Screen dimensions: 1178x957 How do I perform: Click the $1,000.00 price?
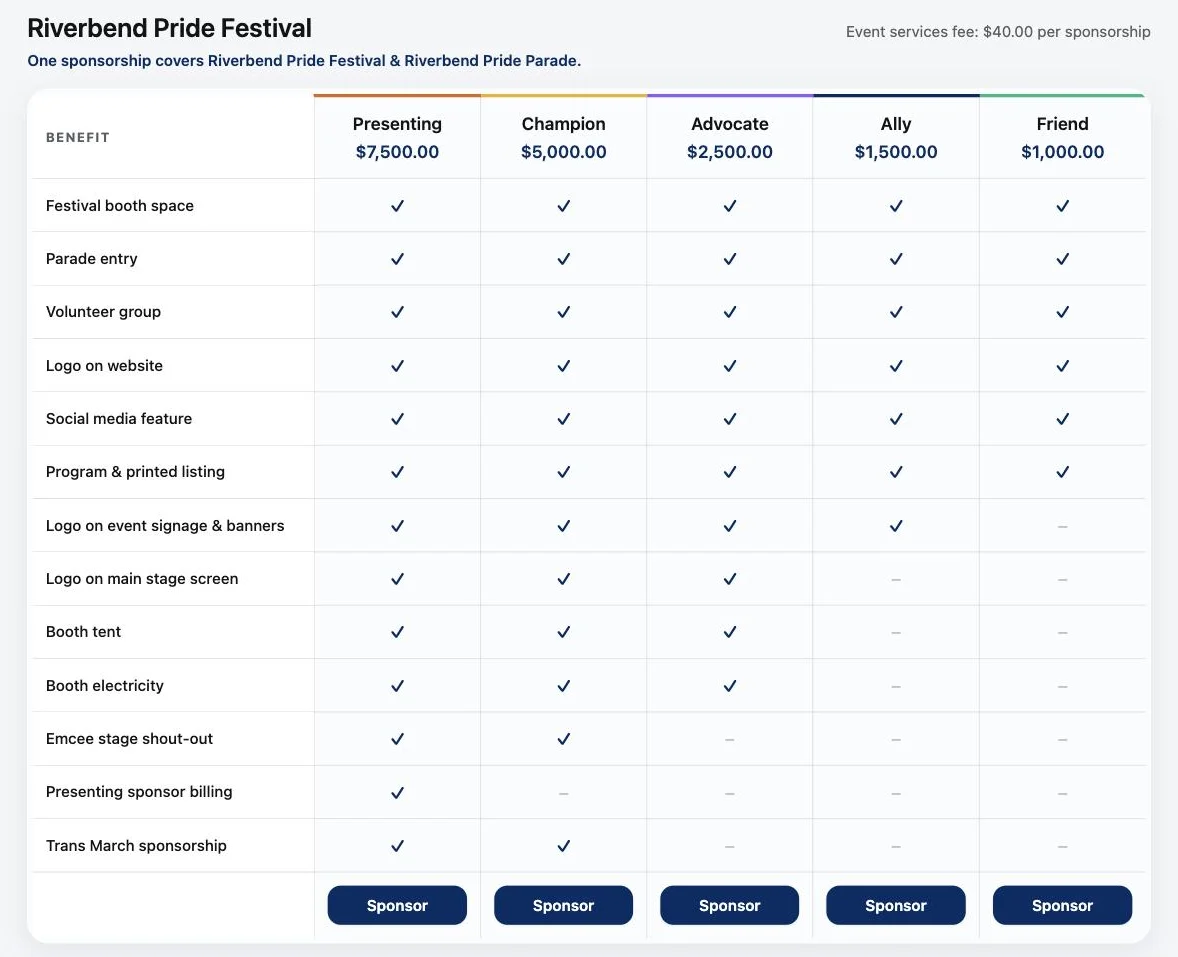[x=1062, y=152]
